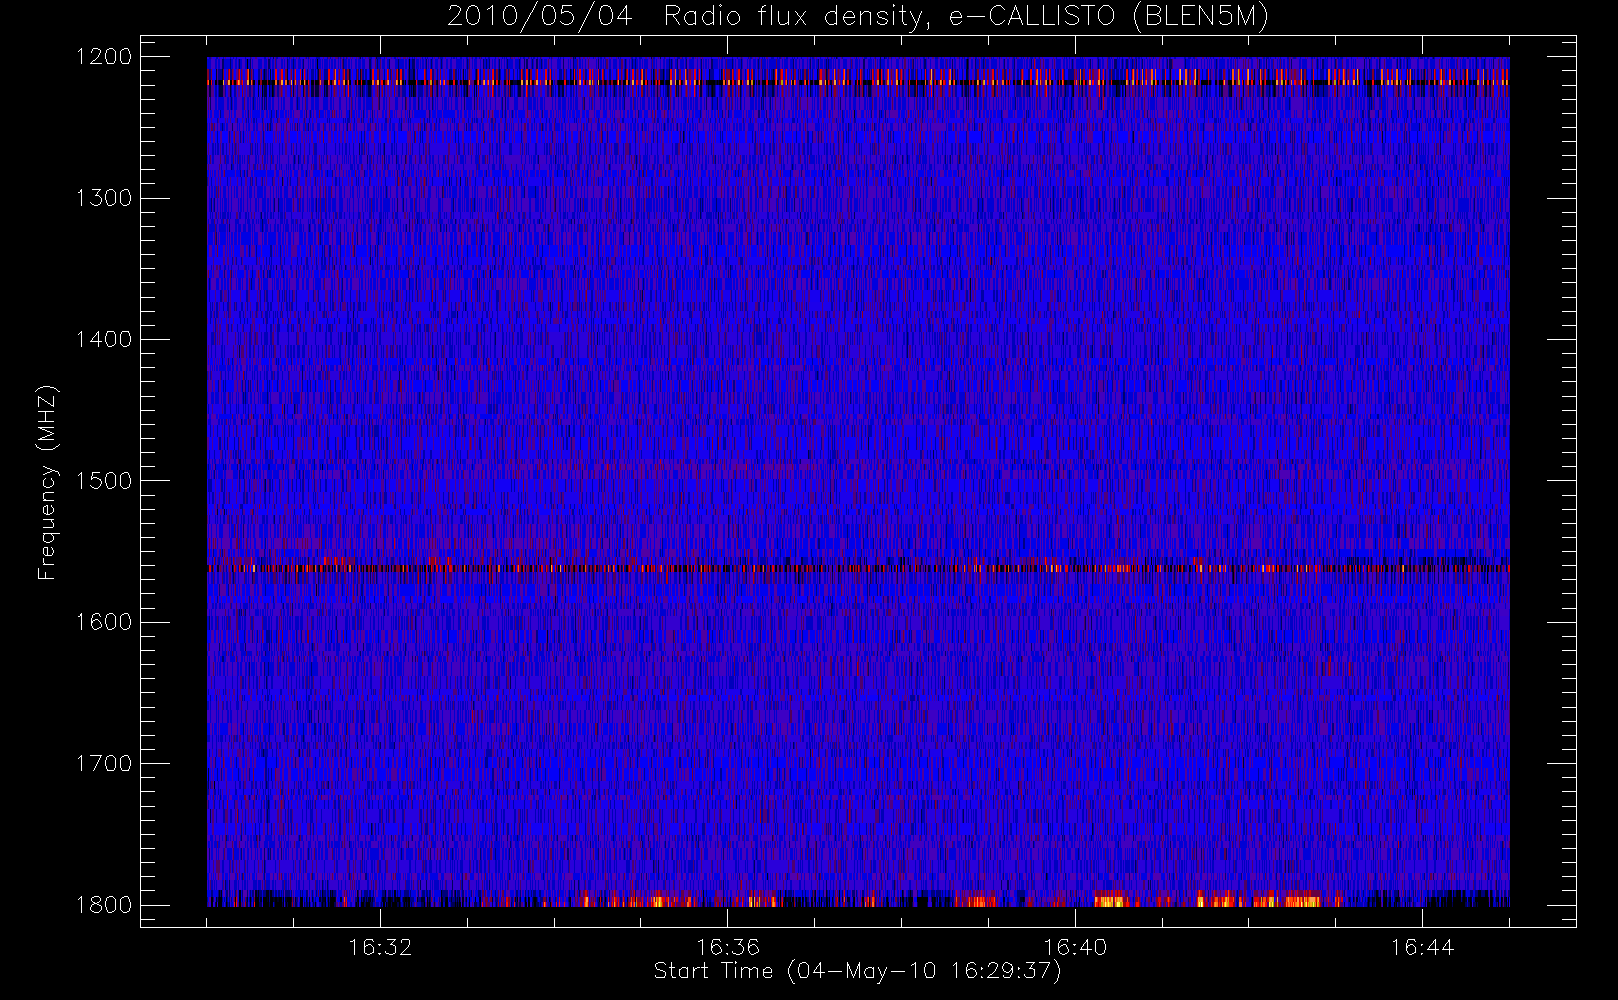1618x1000 pixels.
Task: Click the 1800 frequency tick label
Action: point(104,904)
